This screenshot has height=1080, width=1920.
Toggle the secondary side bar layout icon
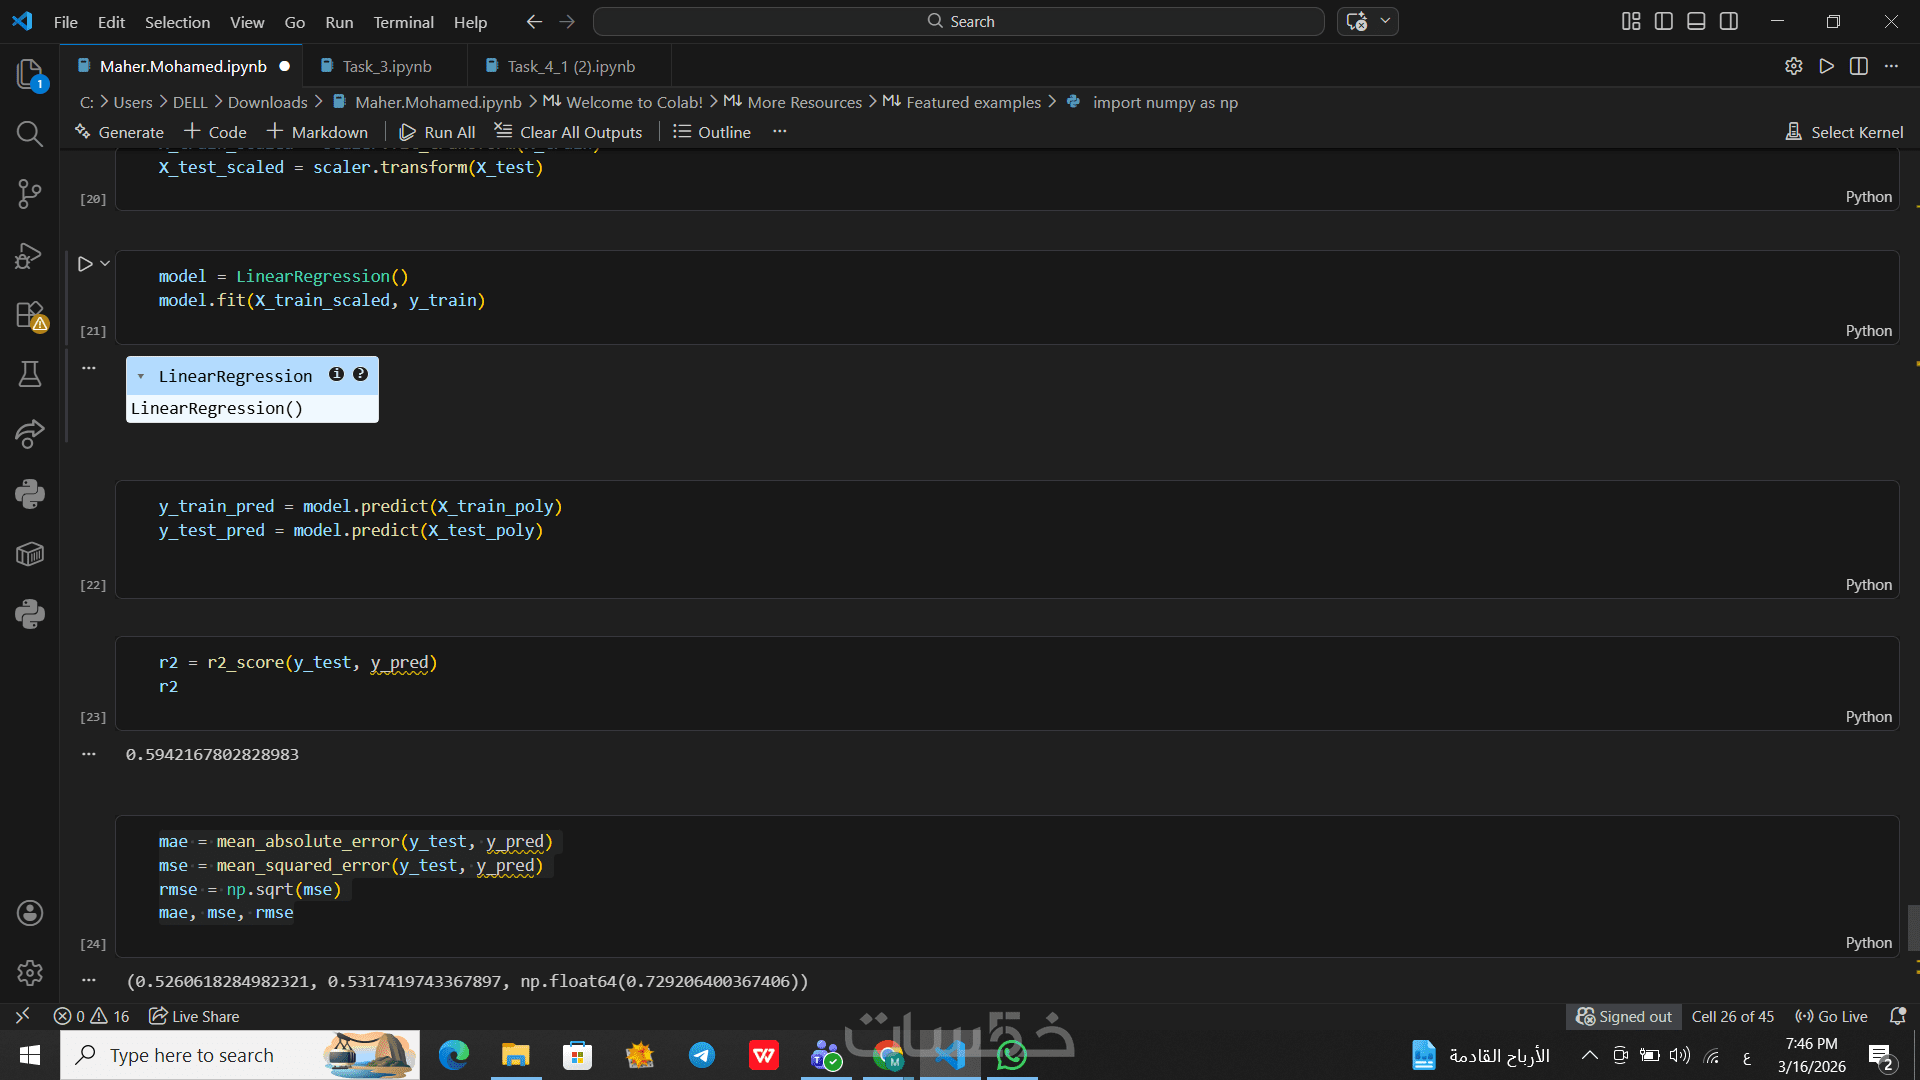tap(1729, 21)
